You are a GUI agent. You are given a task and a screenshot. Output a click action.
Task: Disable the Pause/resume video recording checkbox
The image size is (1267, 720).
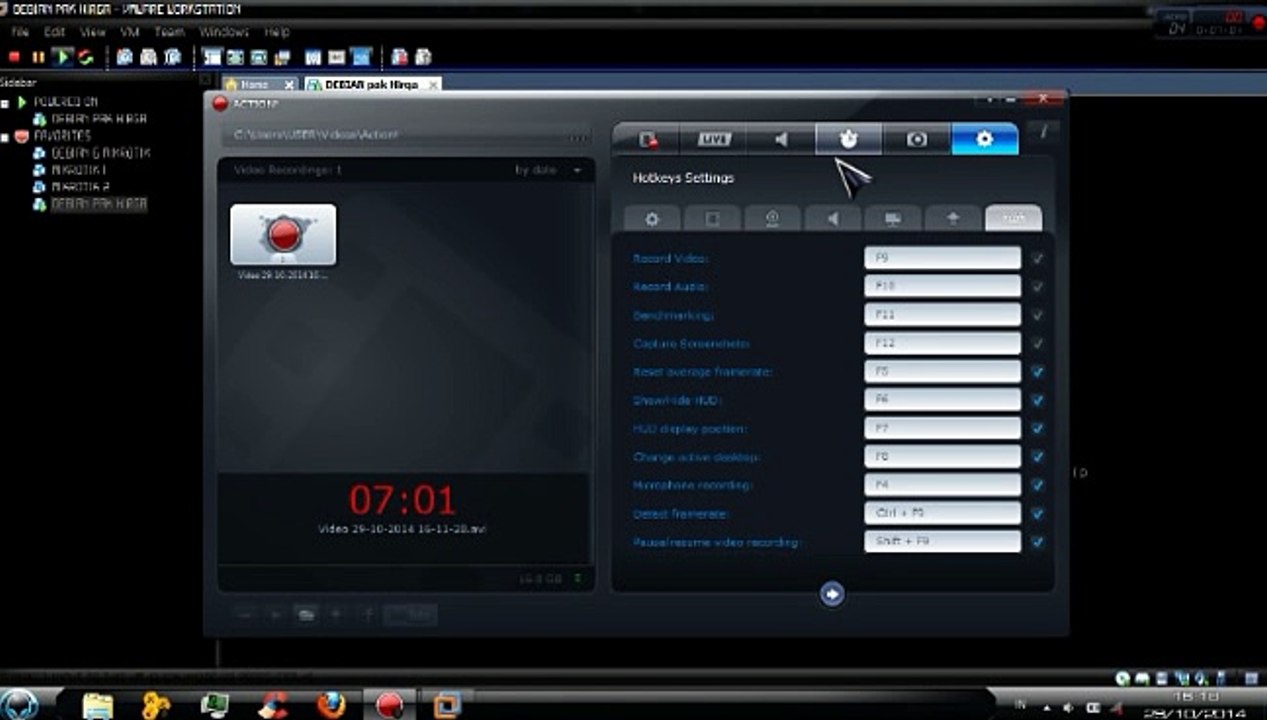point(1038,542)
